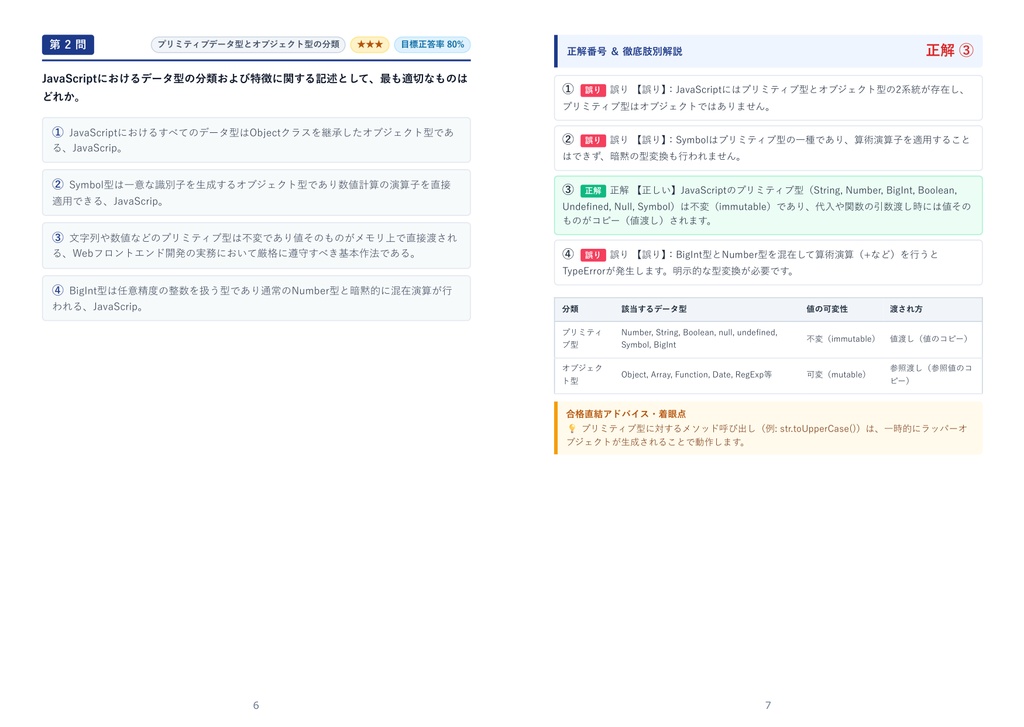Select answer option ① about Object class inheritance
Viewport: 1024px width, 727px height.
(256, 140)
